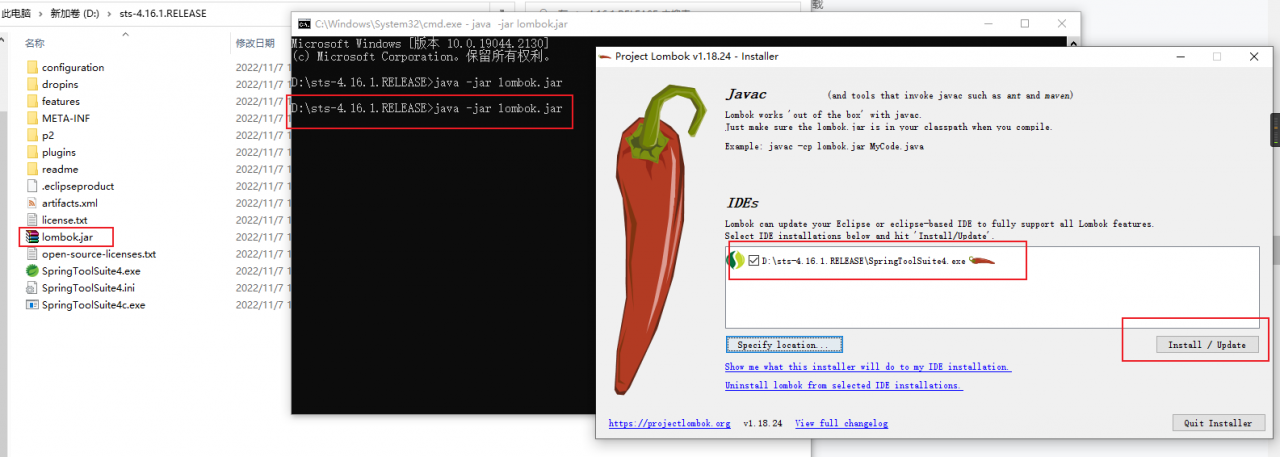Click the Lombok pepper icon in installer title
1280x457 pixels.
(x=604, y=56)
